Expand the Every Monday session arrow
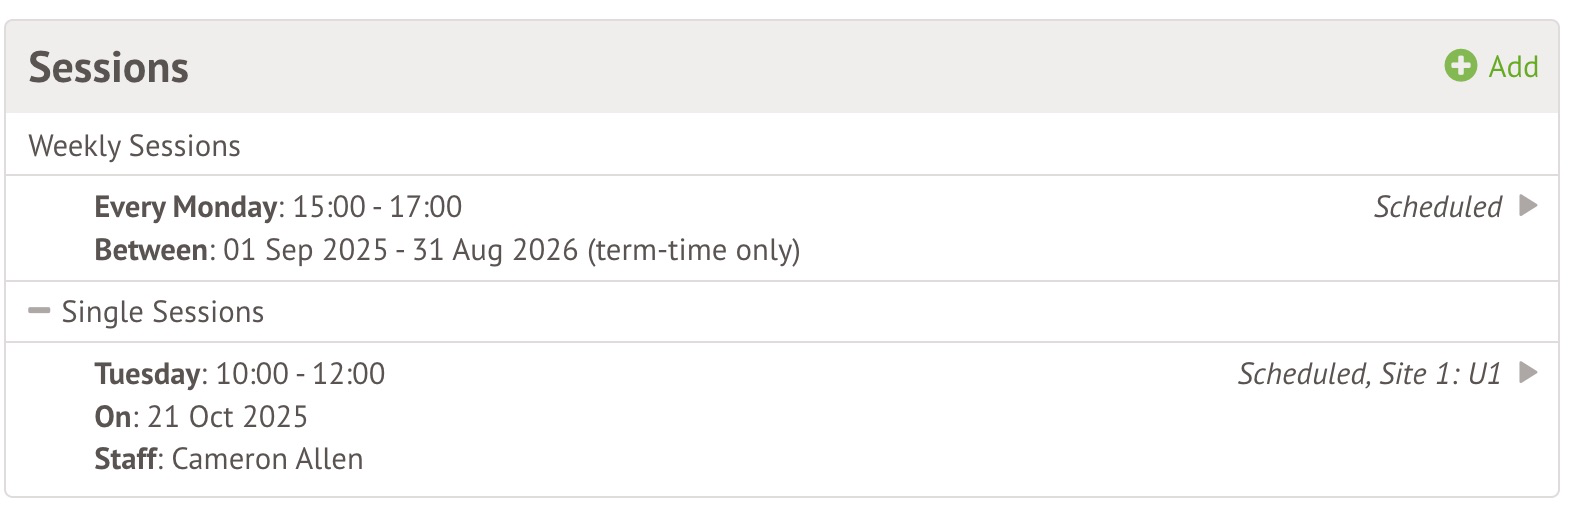 pyautogui.click(x=1528, y=206)
